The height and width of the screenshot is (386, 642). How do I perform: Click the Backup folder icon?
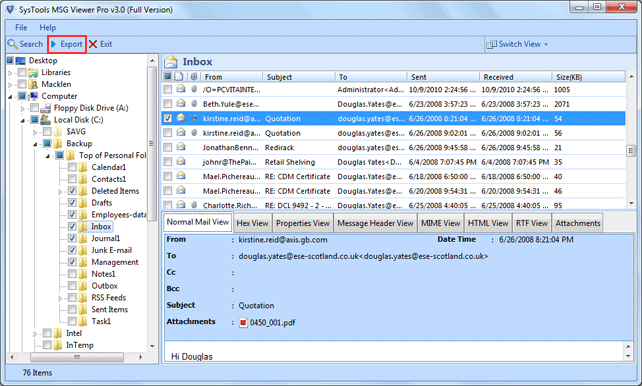click(x=58, y=144)
